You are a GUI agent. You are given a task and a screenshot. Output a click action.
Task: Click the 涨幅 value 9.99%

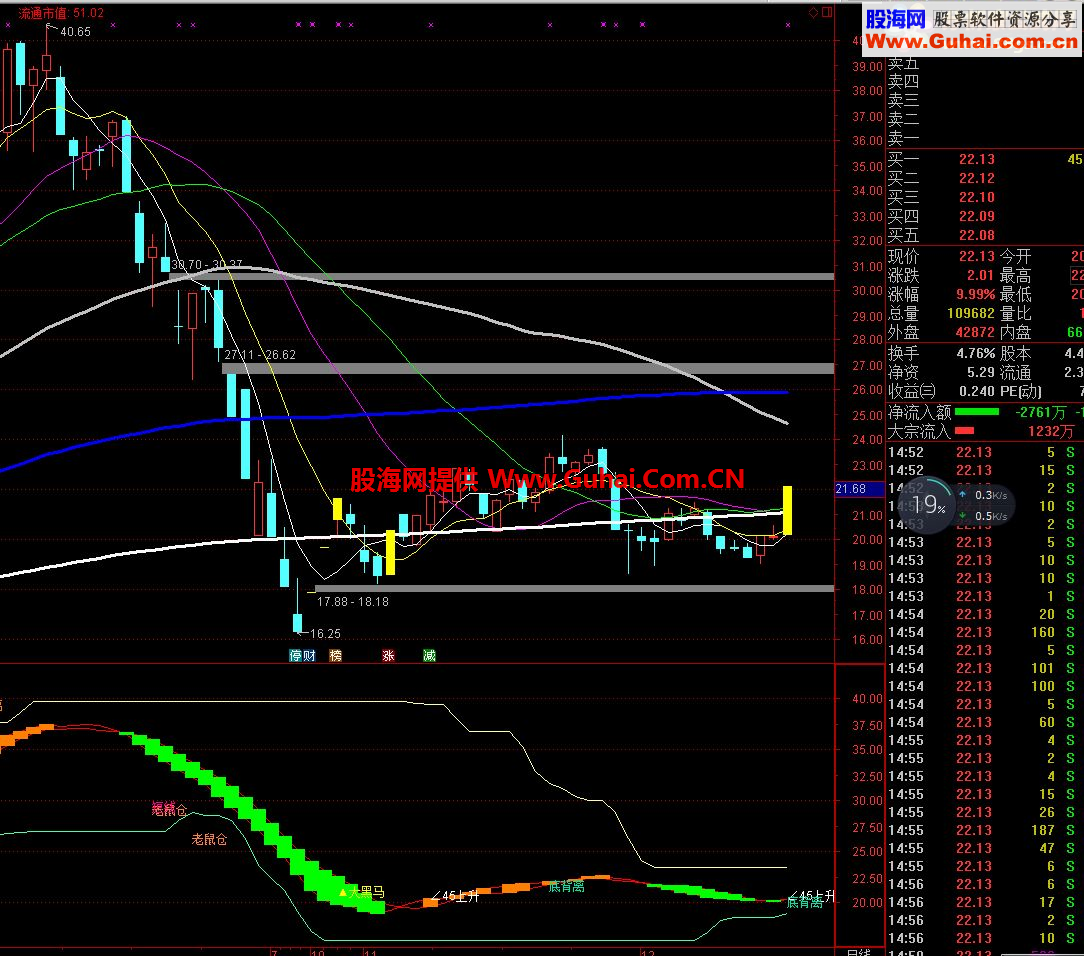(x=975, y=294)
